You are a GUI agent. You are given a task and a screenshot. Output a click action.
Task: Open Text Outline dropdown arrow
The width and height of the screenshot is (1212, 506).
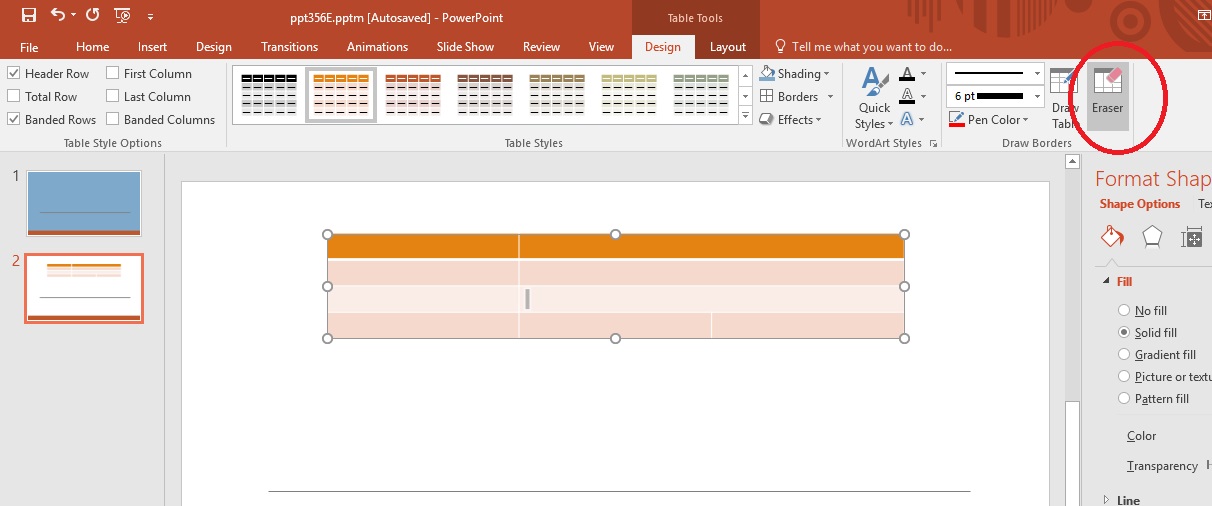923,97
